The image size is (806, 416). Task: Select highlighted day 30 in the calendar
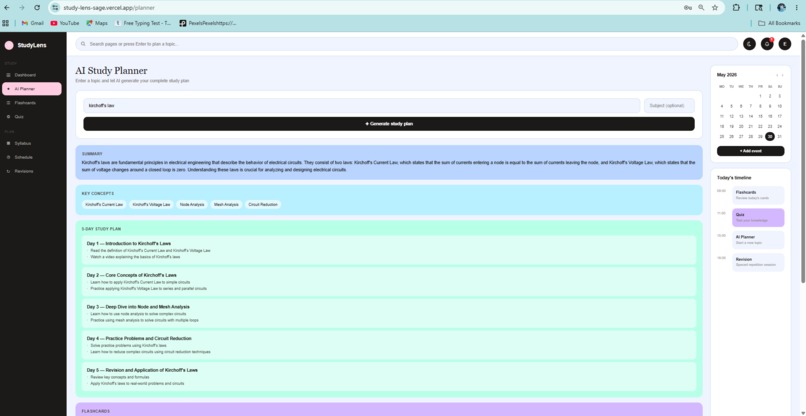pyautogui.click(x=770, y=136)
